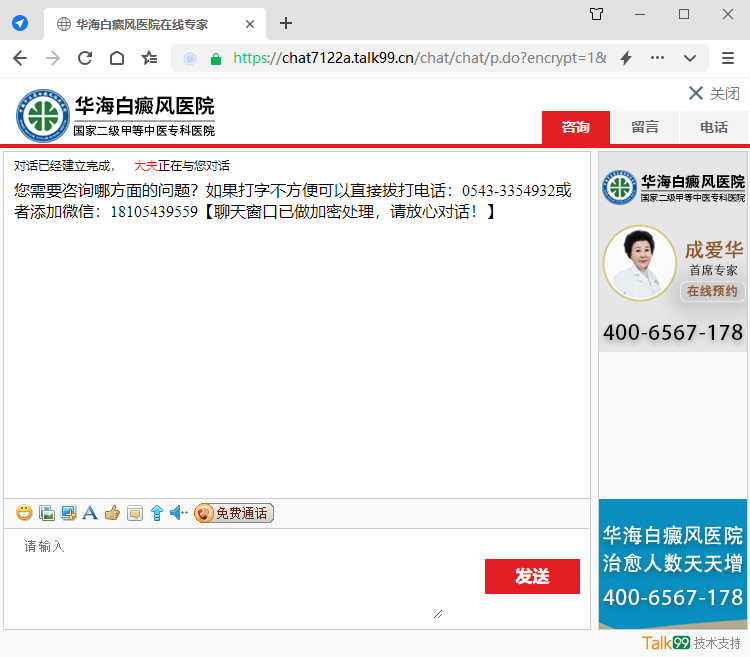Click the chat history message icon

pos(135,514)
